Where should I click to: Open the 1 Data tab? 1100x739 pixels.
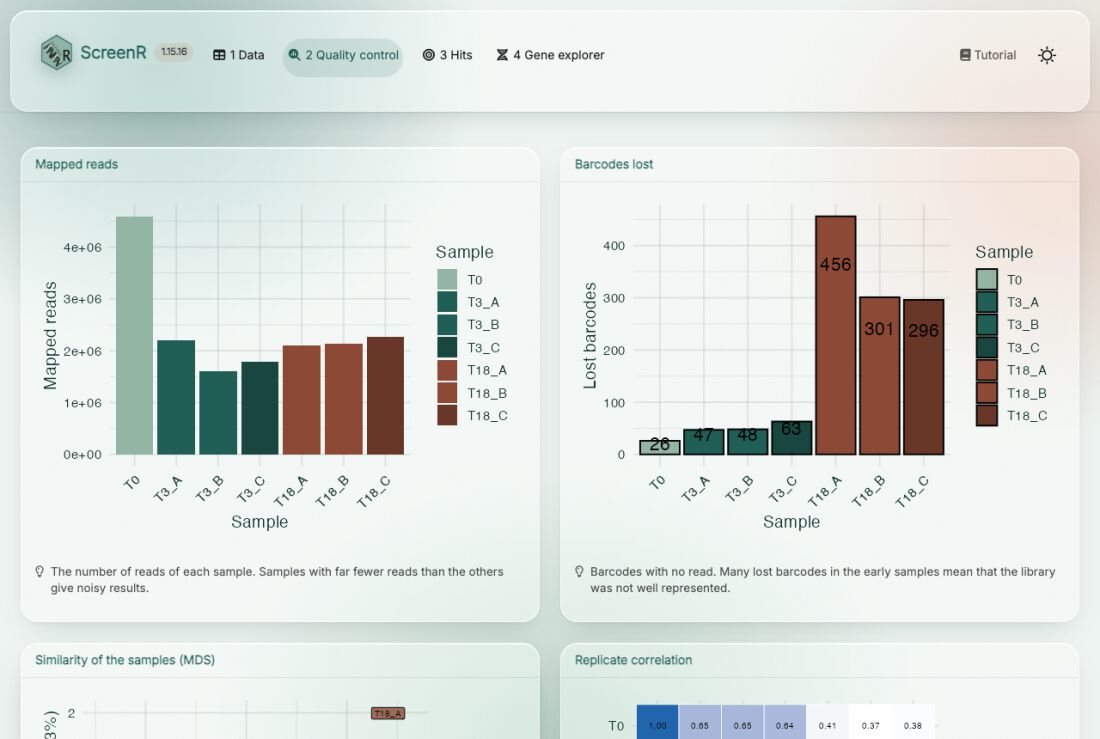pyautogui.click(x=239, y=55)
